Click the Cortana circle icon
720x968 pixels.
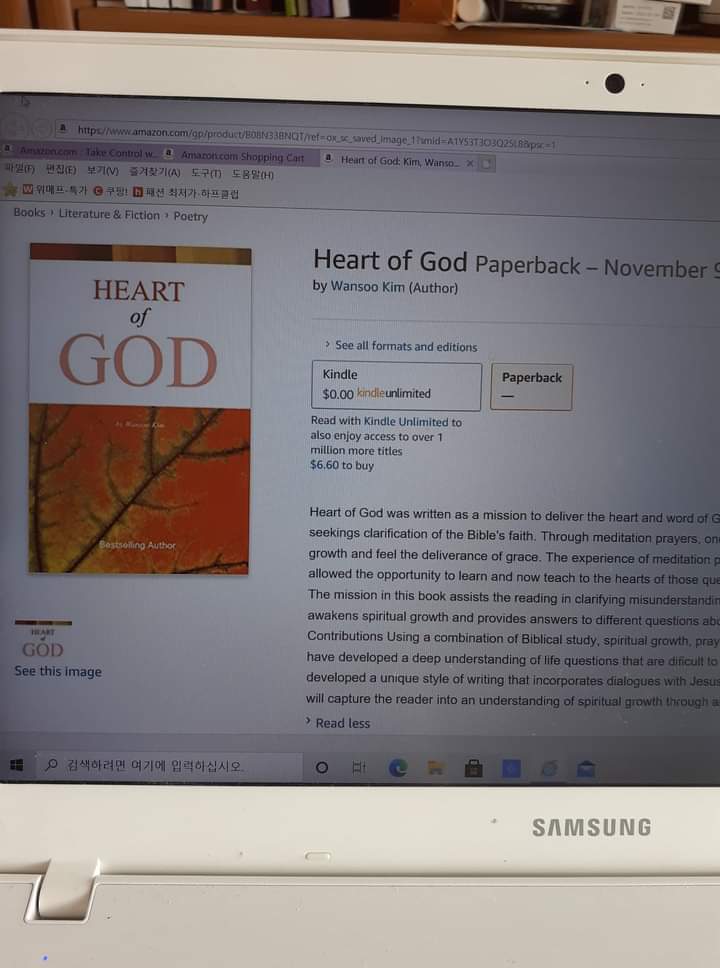click(322, 767)
